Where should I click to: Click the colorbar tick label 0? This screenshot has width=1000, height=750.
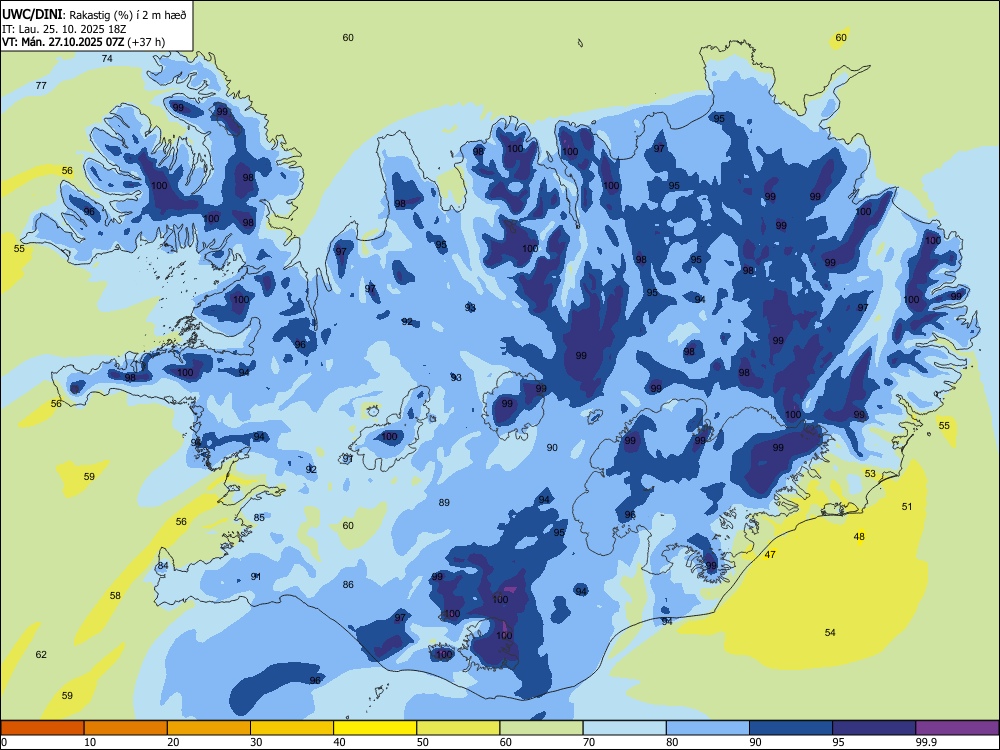click(x=4, y=742)
